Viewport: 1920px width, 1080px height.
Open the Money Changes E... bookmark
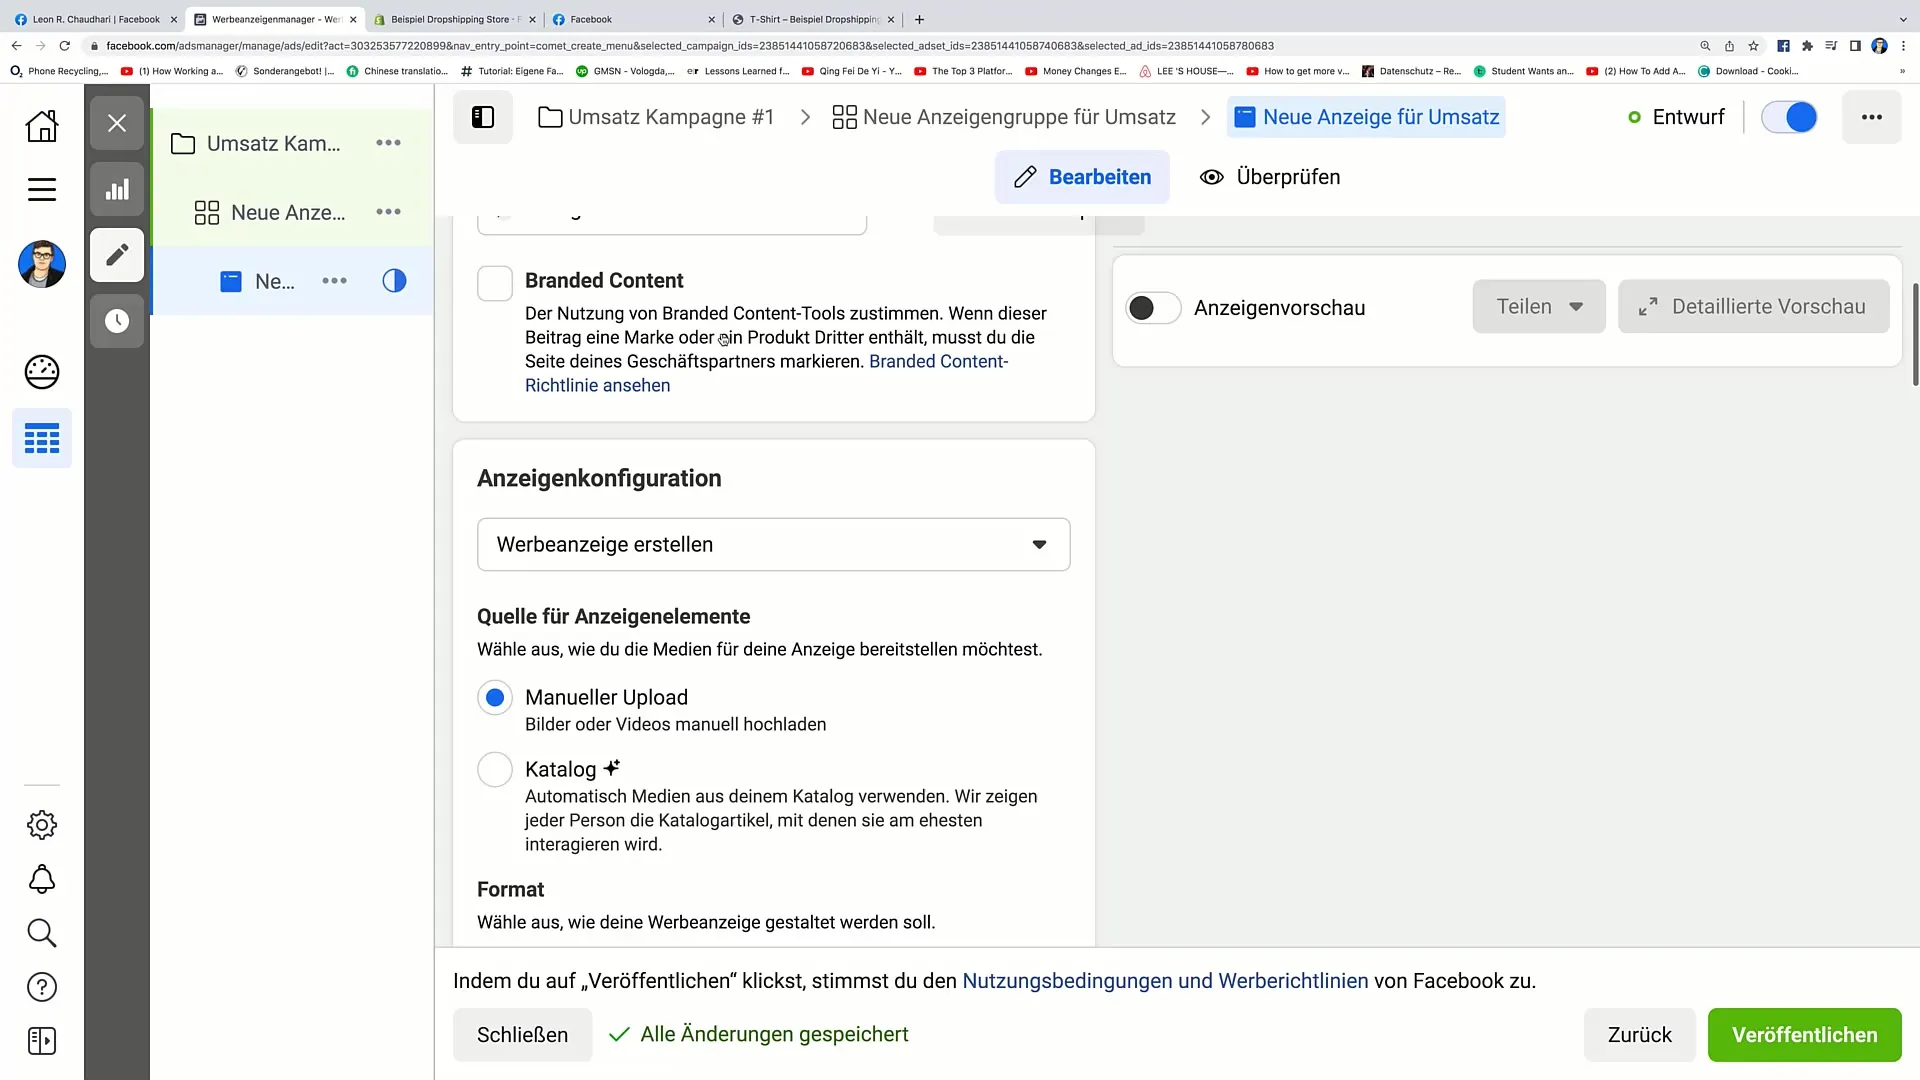click(x=1076, y=71)
